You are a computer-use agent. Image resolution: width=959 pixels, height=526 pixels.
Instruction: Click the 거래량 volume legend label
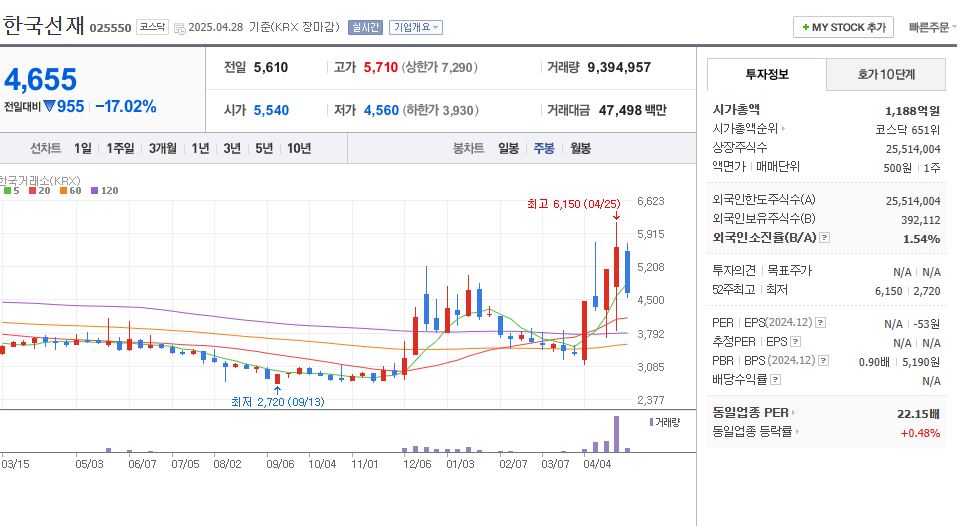click(x=664, y=422)
